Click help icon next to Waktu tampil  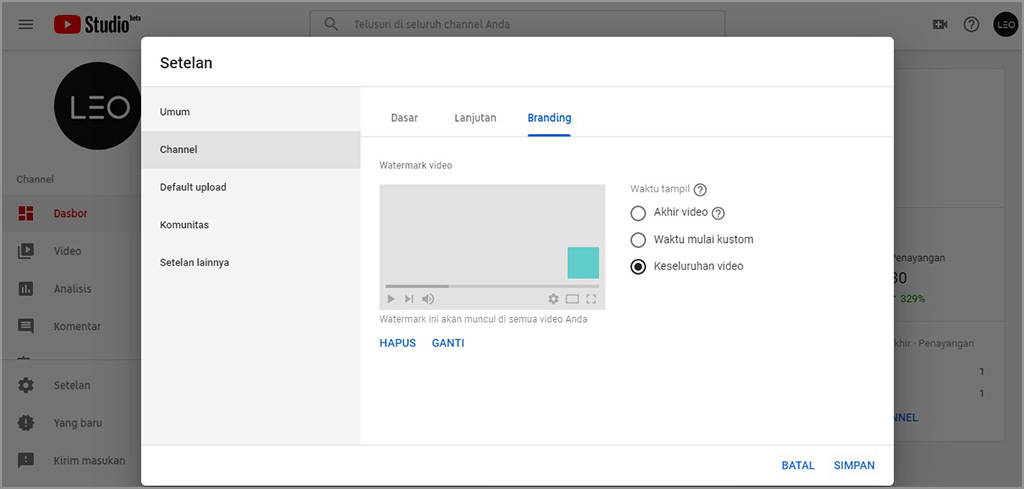pos(700,190)
